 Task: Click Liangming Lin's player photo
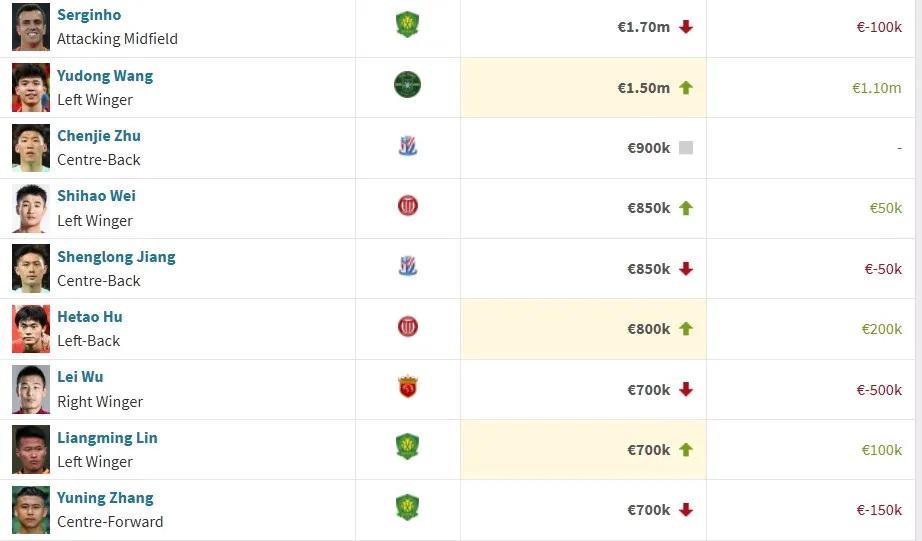[x=31, y=449]
